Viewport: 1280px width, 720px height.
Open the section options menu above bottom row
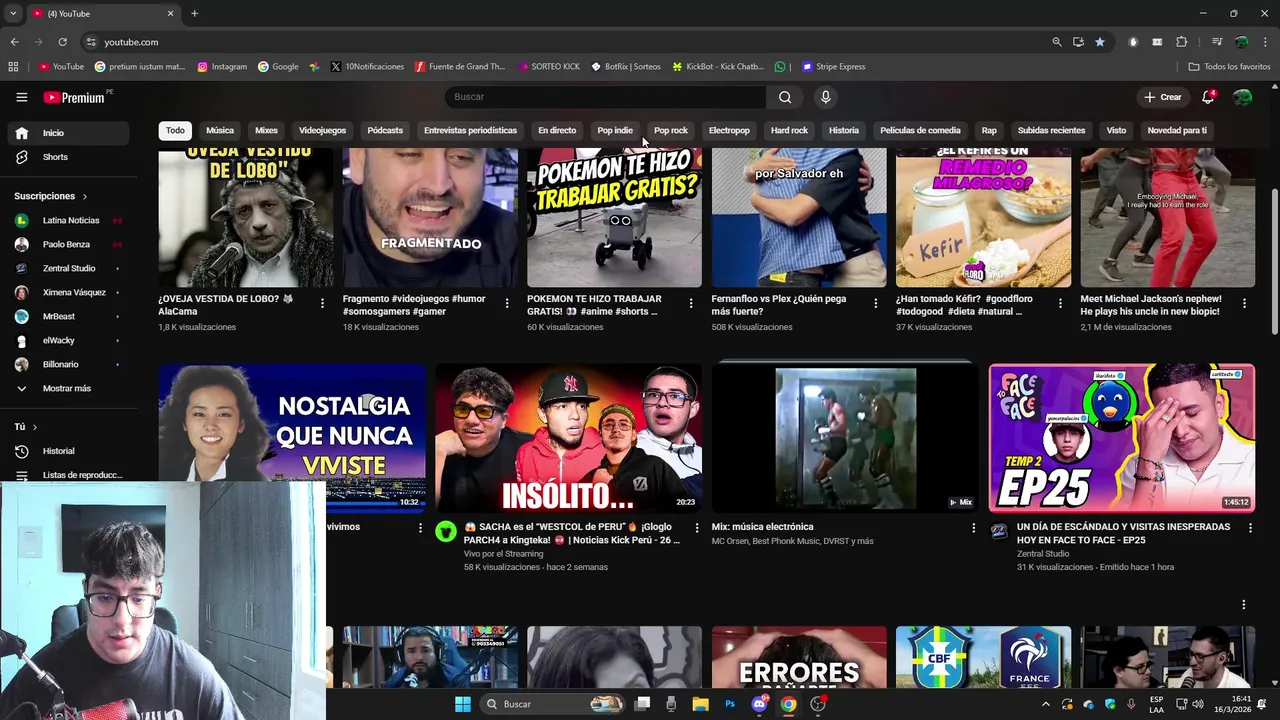point(1244,605)
